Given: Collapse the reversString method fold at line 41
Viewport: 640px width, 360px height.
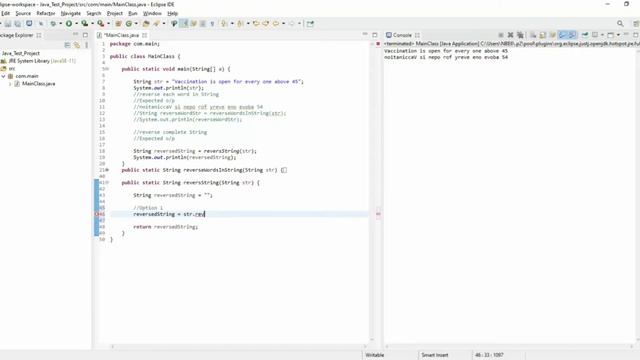Looking at the screenshot, I should pyautogui.click(x=107, y=182).
